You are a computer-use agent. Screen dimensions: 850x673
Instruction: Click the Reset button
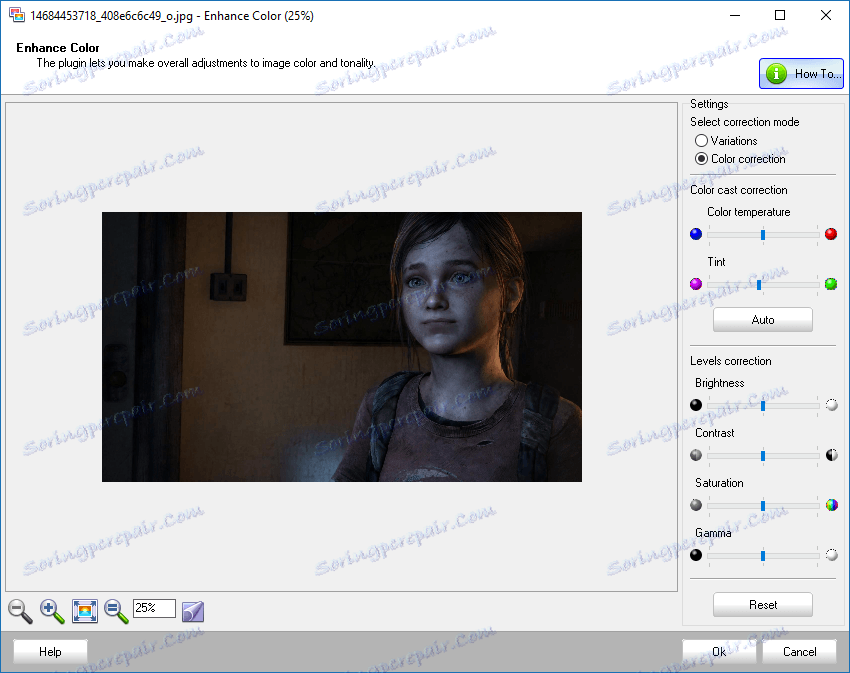coord(763,604)
